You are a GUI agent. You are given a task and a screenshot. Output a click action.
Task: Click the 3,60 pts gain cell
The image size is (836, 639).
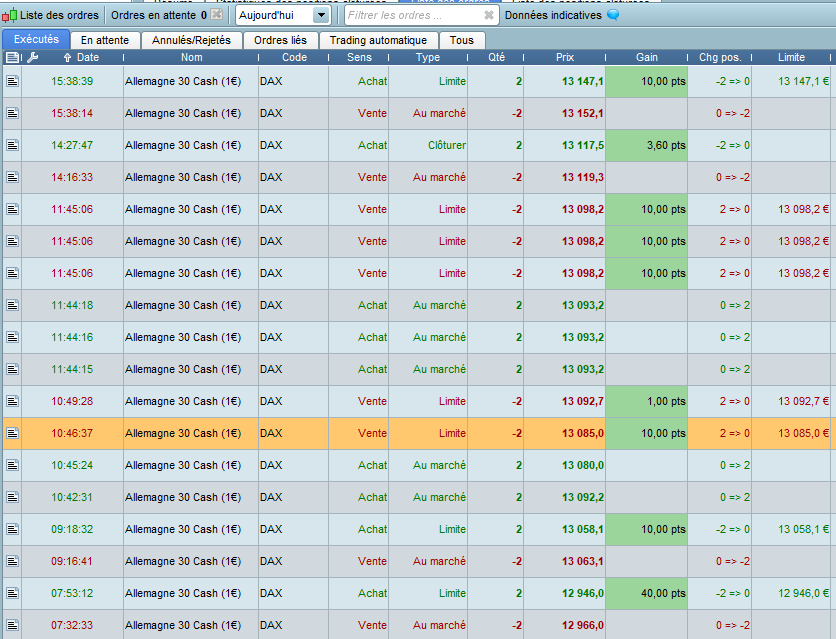(647, 145)
